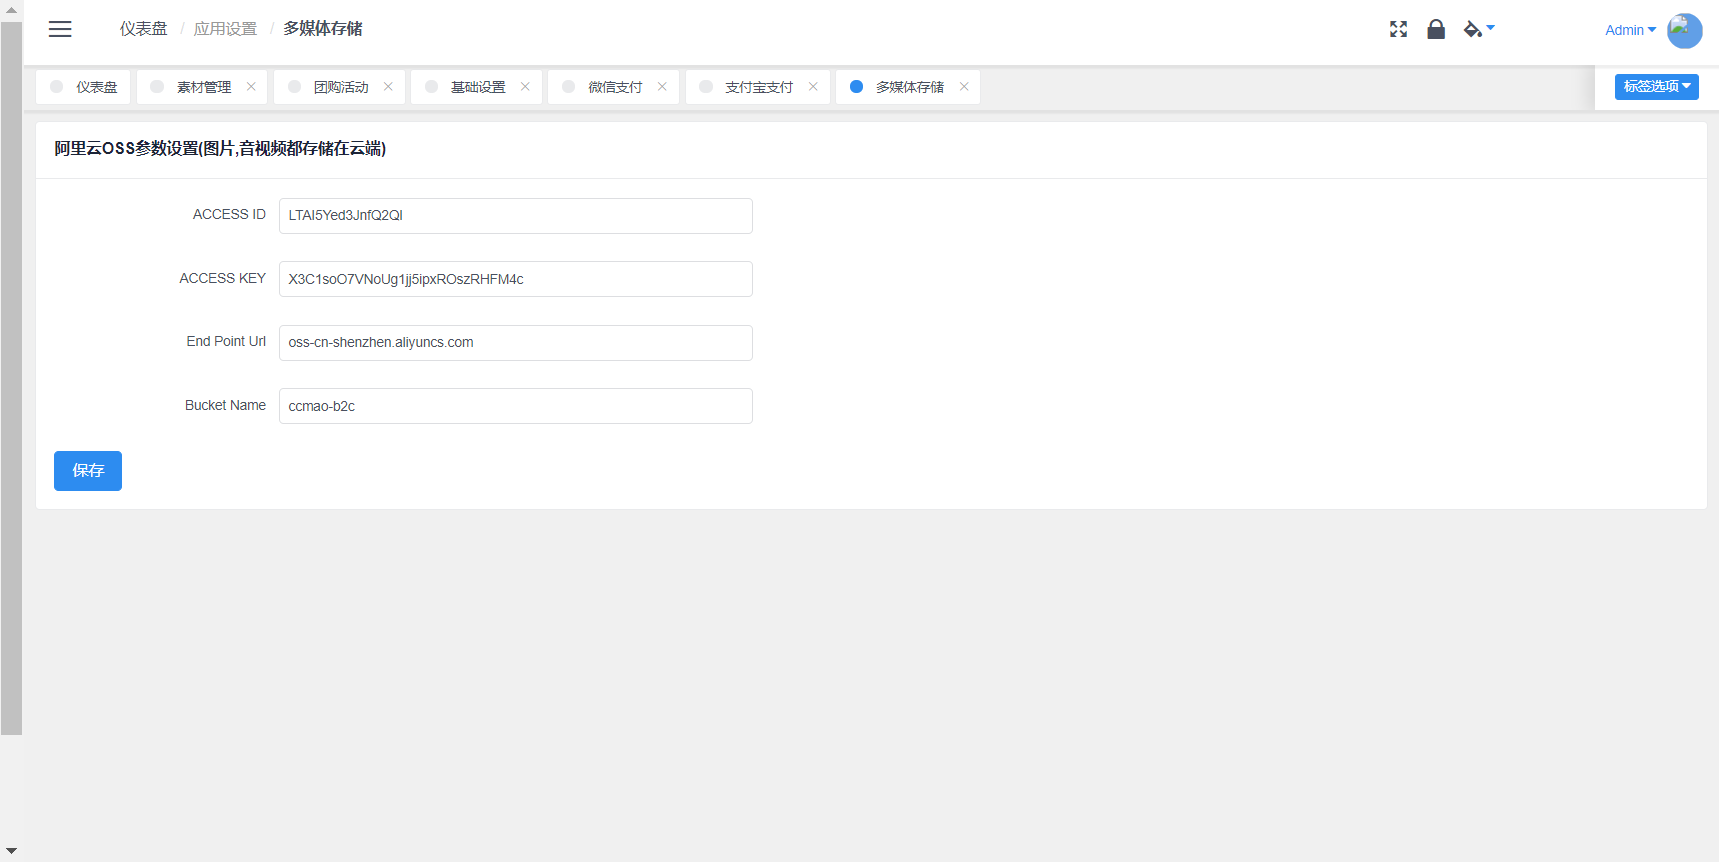Image resolution: width=1719 pixels, height=862 pixels.
Task: Close the 支付宝支付 tab
Action: pos(813,87)
